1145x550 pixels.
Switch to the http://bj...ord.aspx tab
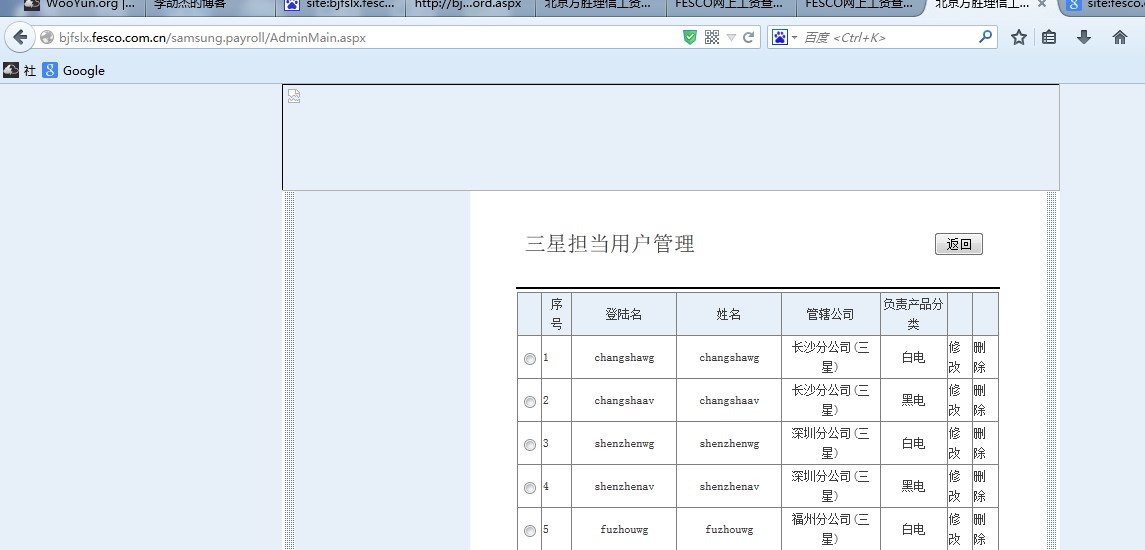(470, 5)
